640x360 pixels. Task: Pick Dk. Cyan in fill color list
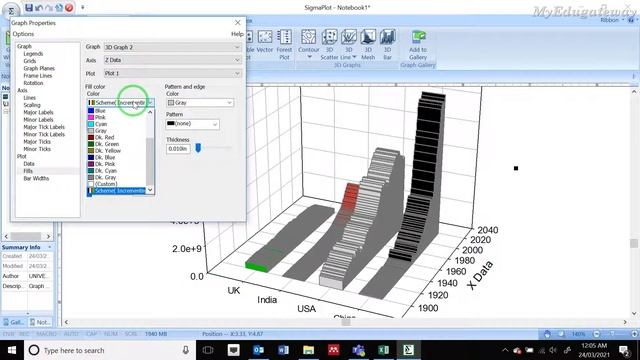point(117,171)
